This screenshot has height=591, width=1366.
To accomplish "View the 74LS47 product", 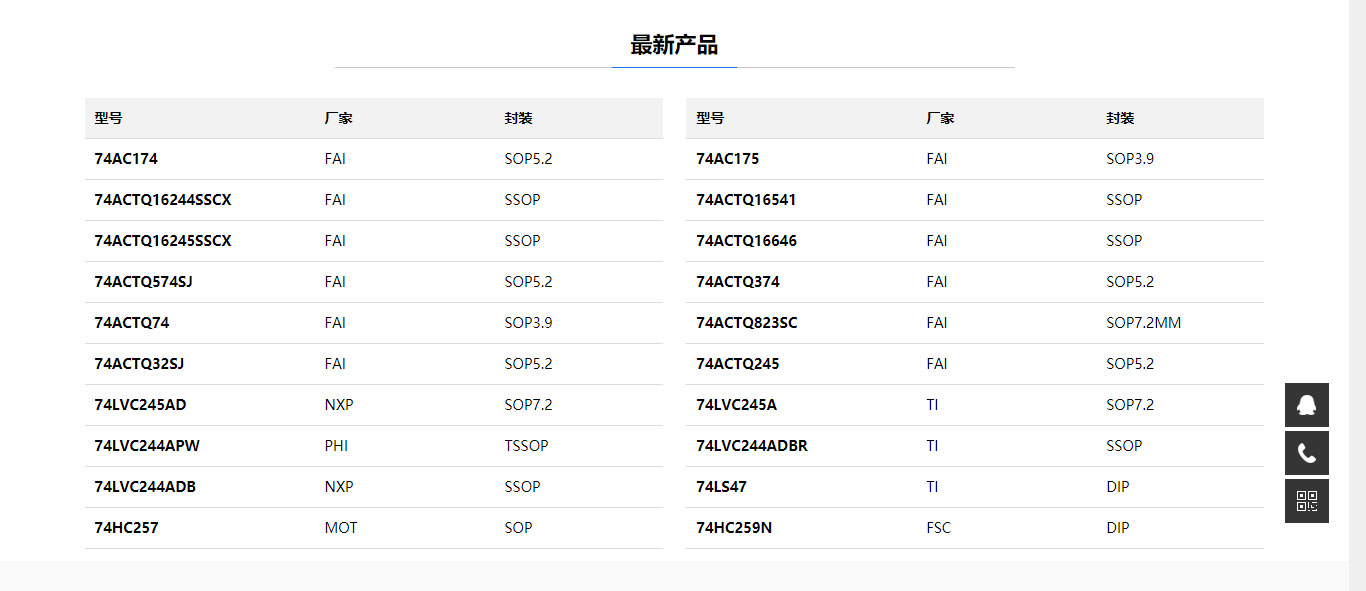I will (721, 487).
